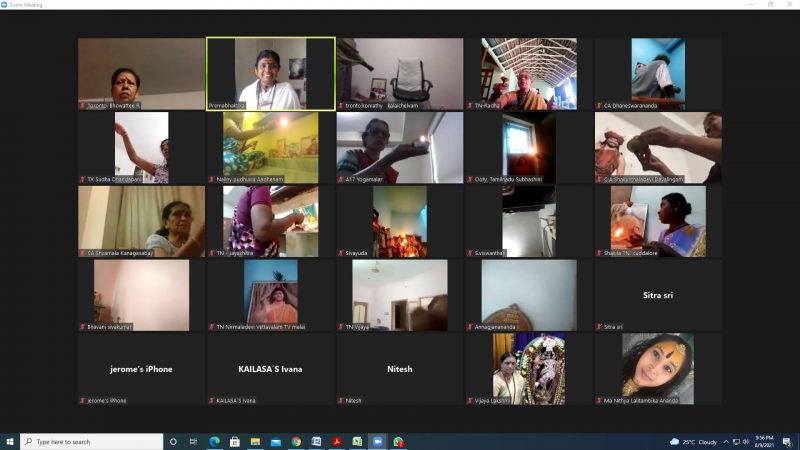Open File Explorer from the taskbar
Image resolution: width=800 pixels, height=450 pixels.
(x=255, y=441)
